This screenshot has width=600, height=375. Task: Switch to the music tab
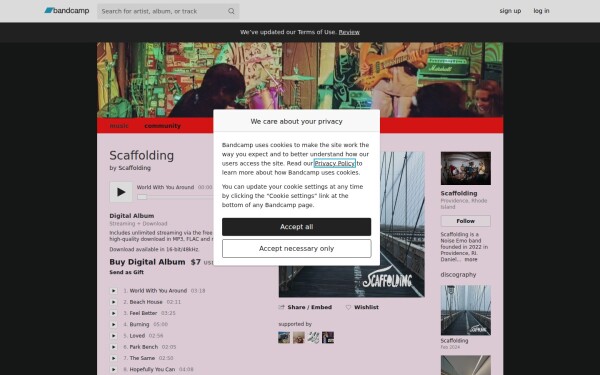(119, 126)
